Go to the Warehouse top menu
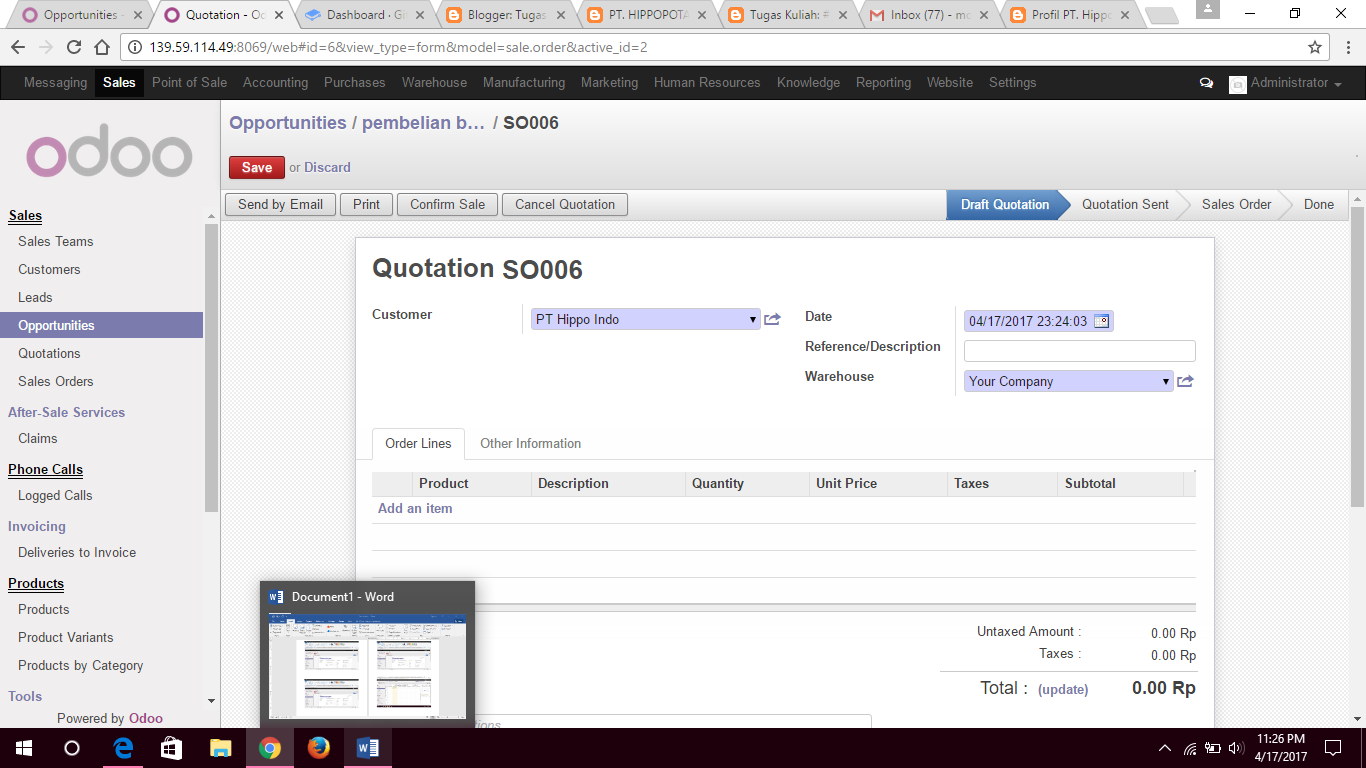This screenshot has width=1366, height=768. pos(434,83)
